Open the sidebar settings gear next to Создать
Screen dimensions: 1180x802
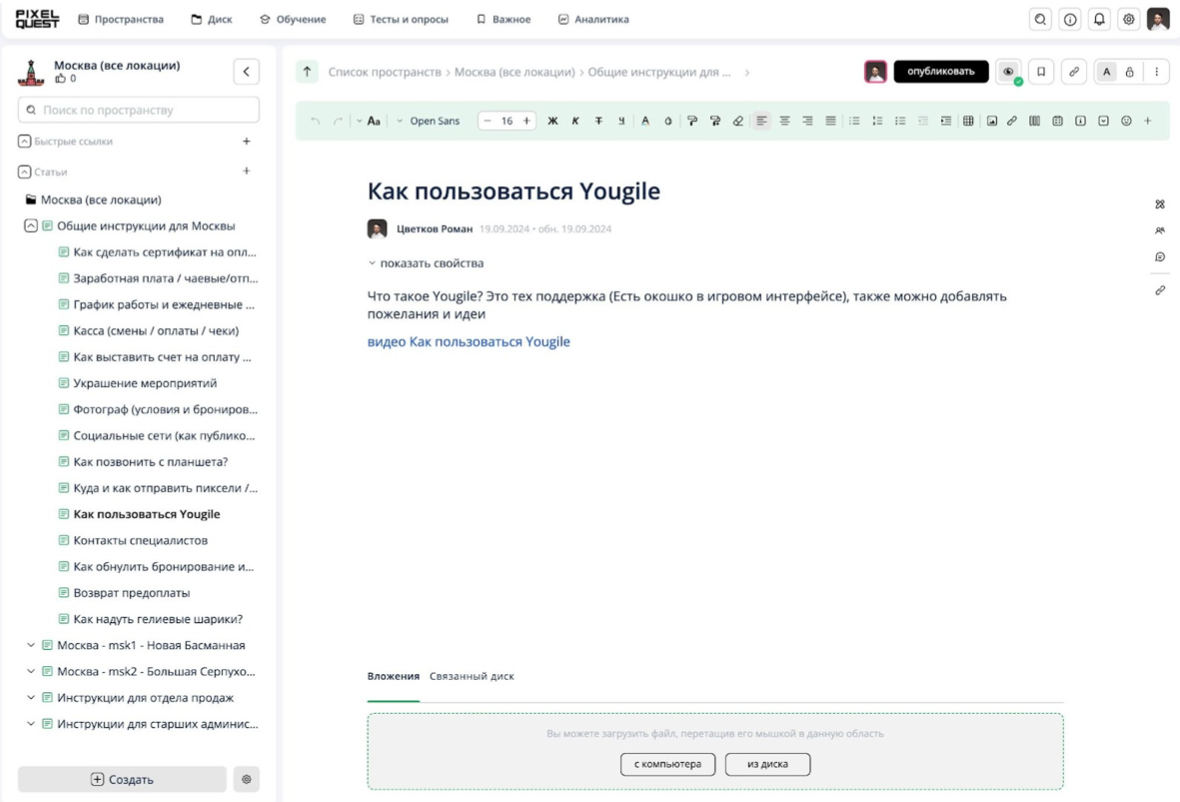coord(246,779)
